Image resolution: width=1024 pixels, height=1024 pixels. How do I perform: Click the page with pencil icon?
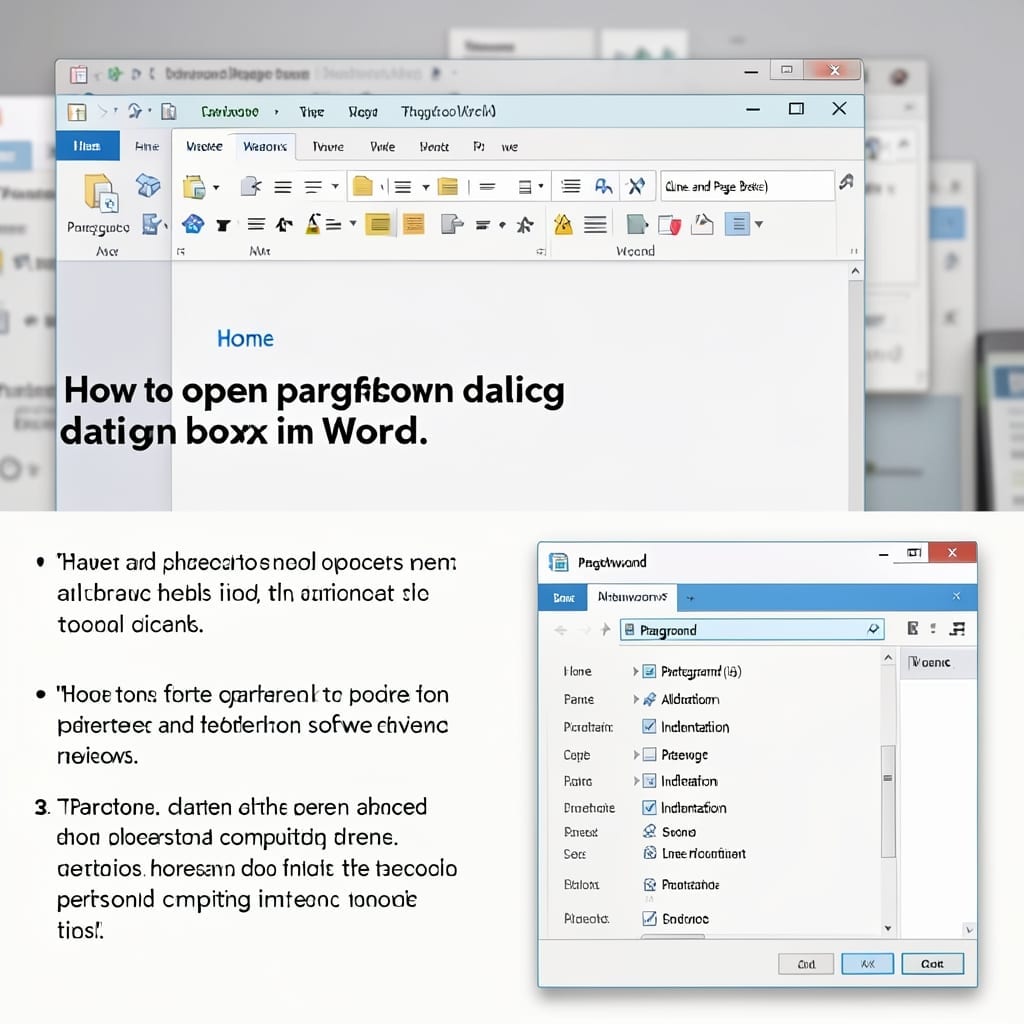click(702, 225)
